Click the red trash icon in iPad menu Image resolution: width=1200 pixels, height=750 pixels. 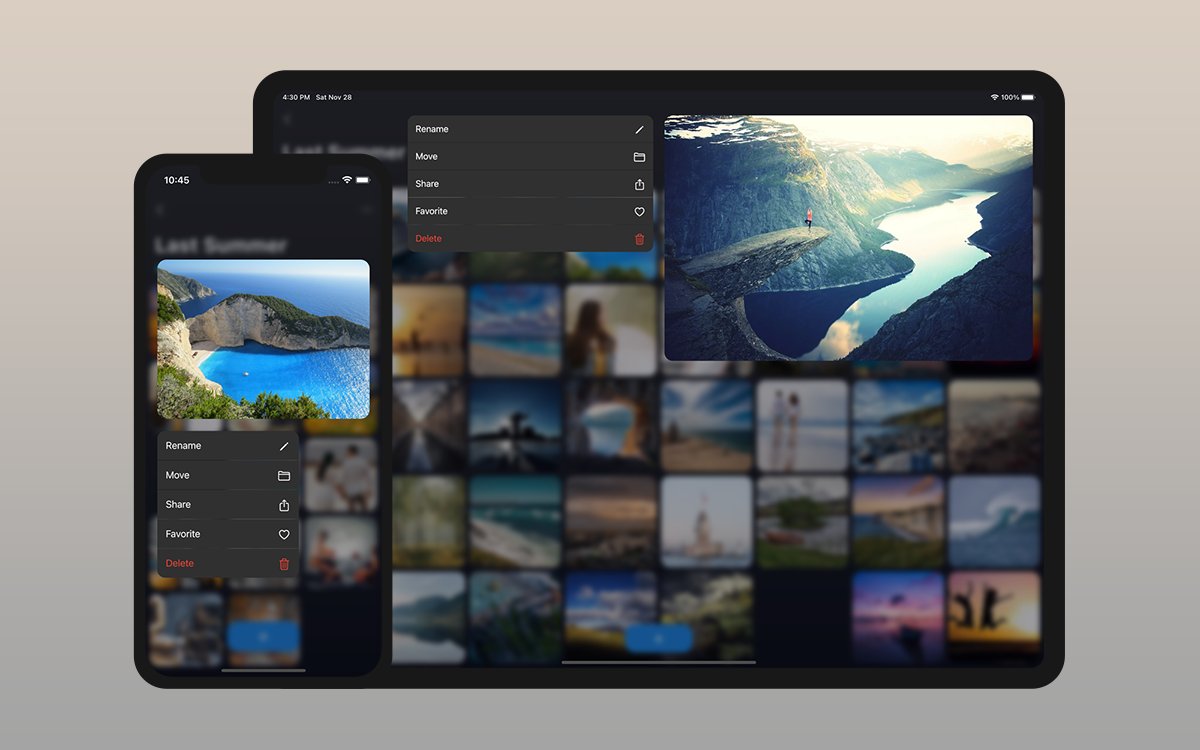click(639, 239)
